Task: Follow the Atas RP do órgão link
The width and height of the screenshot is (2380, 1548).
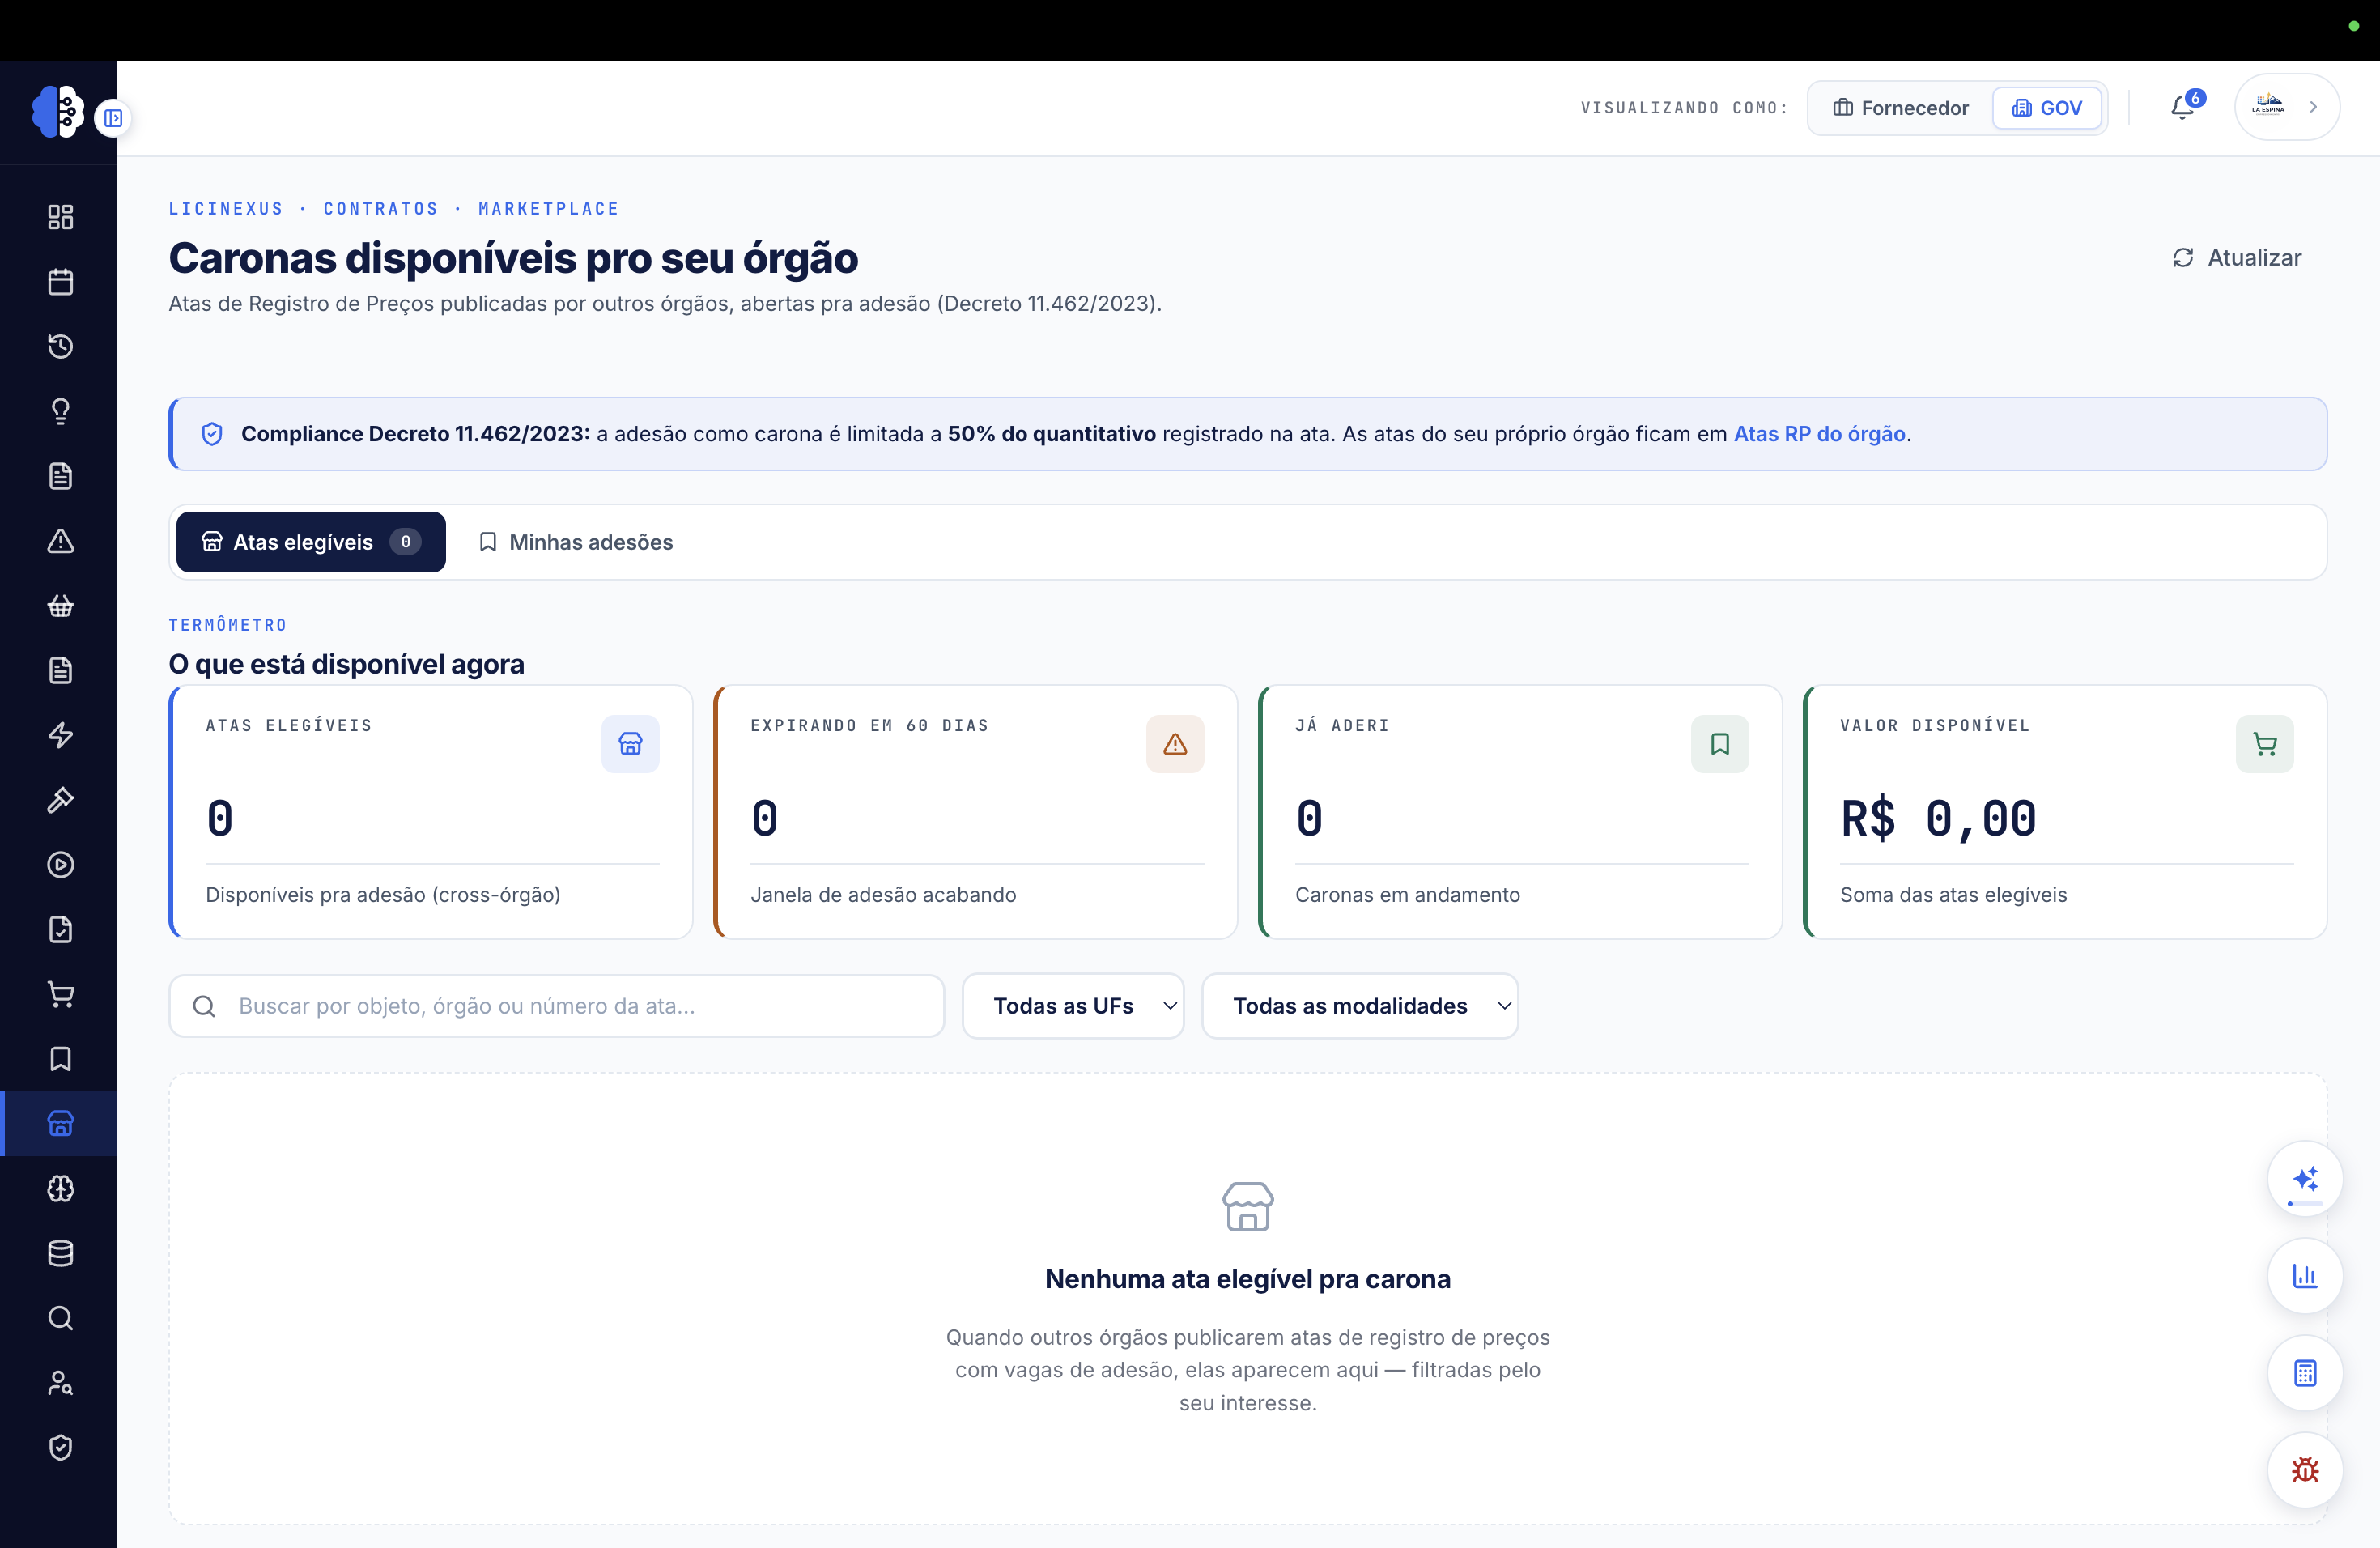Action: click(x=1819, y=434)
